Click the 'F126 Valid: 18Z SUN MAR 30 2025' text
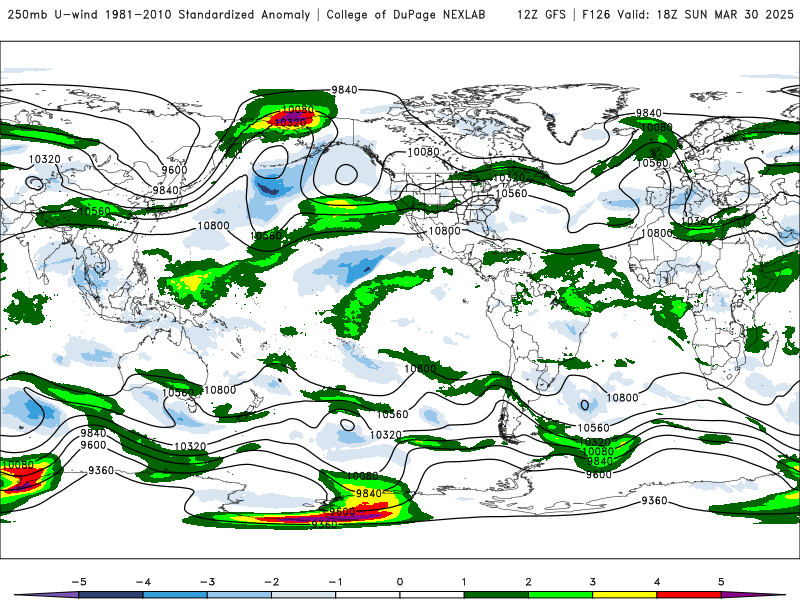Viewport: 800px width, 600px height. click(x=688, y=15)
